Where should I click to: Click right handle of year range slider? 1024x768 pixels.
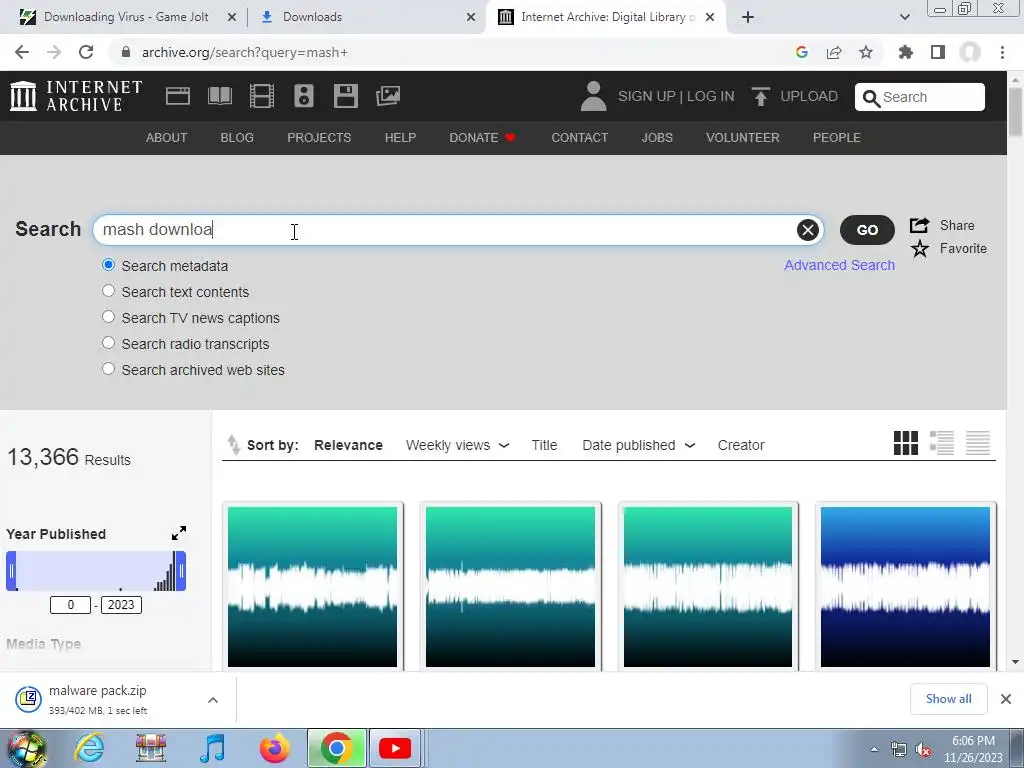(181, 571)
